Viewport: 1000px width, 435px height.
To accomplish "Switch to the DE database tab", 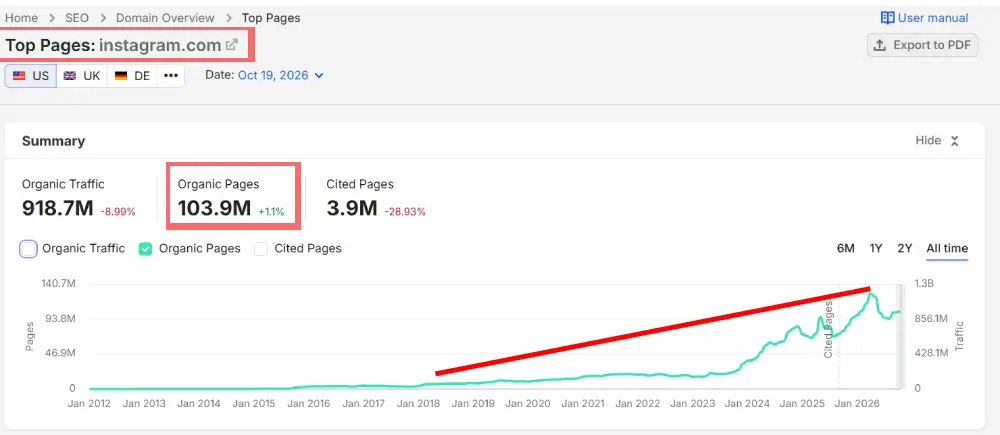I will tap(132, 75).
